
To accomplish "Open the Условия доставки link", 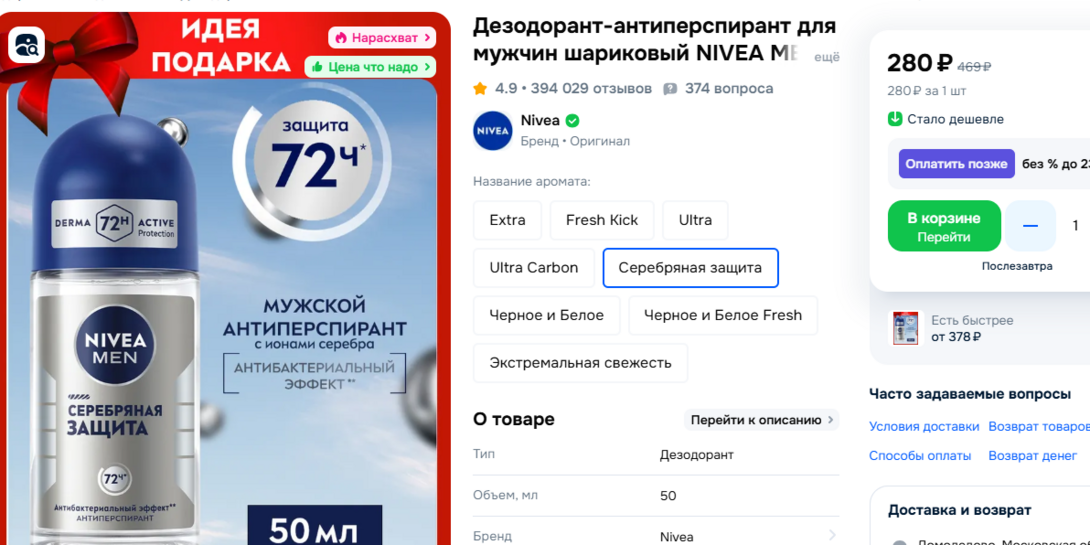I will coord(924,427).
